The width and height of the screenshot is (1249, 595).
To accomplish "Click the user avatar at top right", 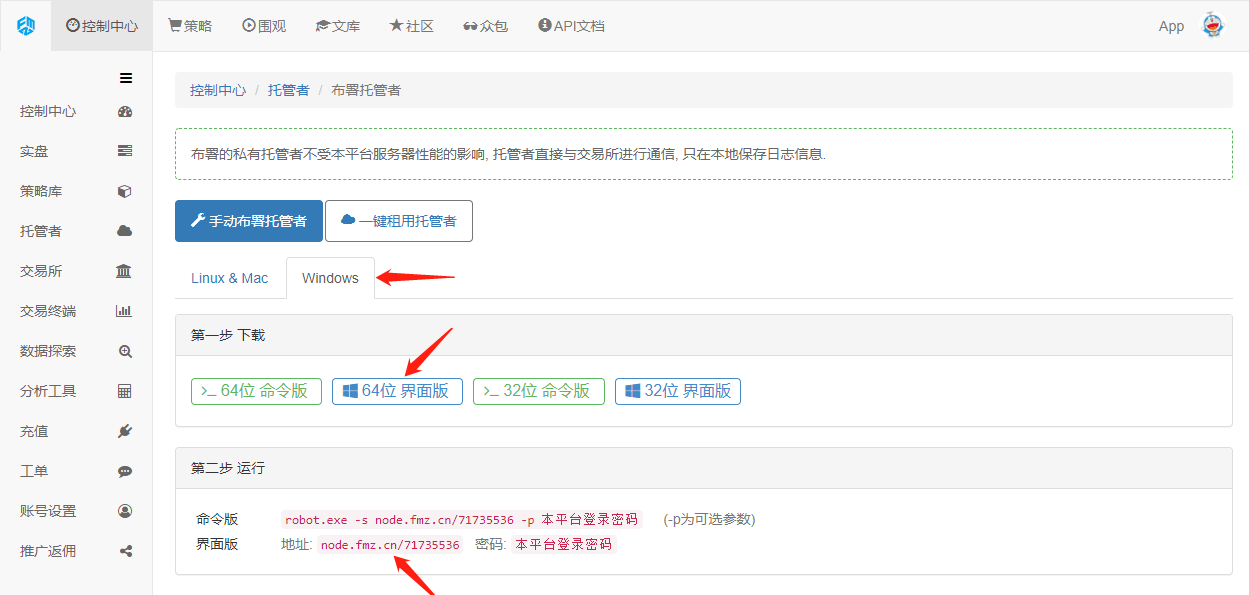I will coord(1212,26).
